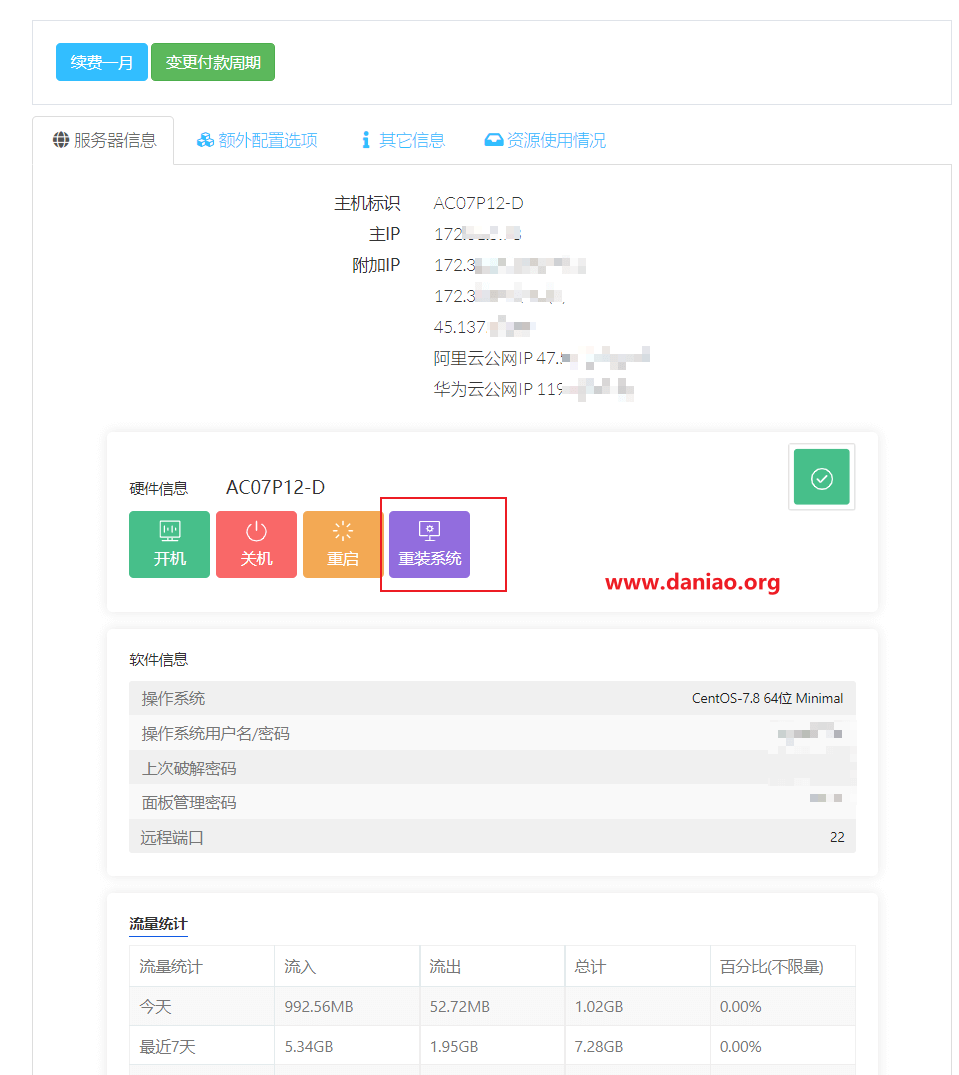This screenshot has width=959, height=1075.
Task: Open the 其它信息 tab
Action: click(403, 141)
